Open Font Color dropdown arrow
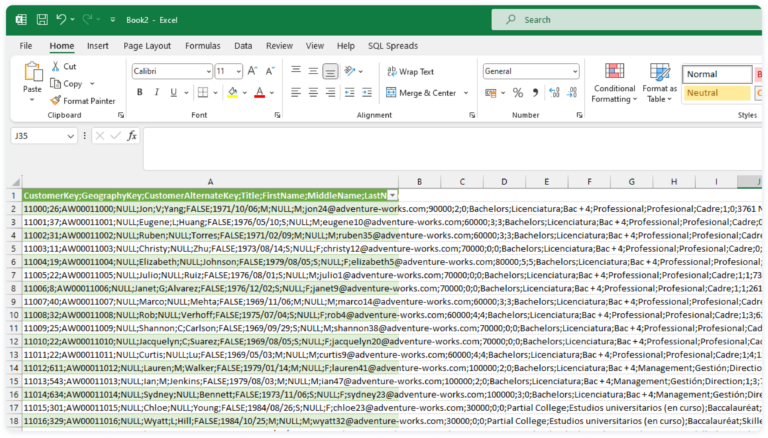 [272, 93]
